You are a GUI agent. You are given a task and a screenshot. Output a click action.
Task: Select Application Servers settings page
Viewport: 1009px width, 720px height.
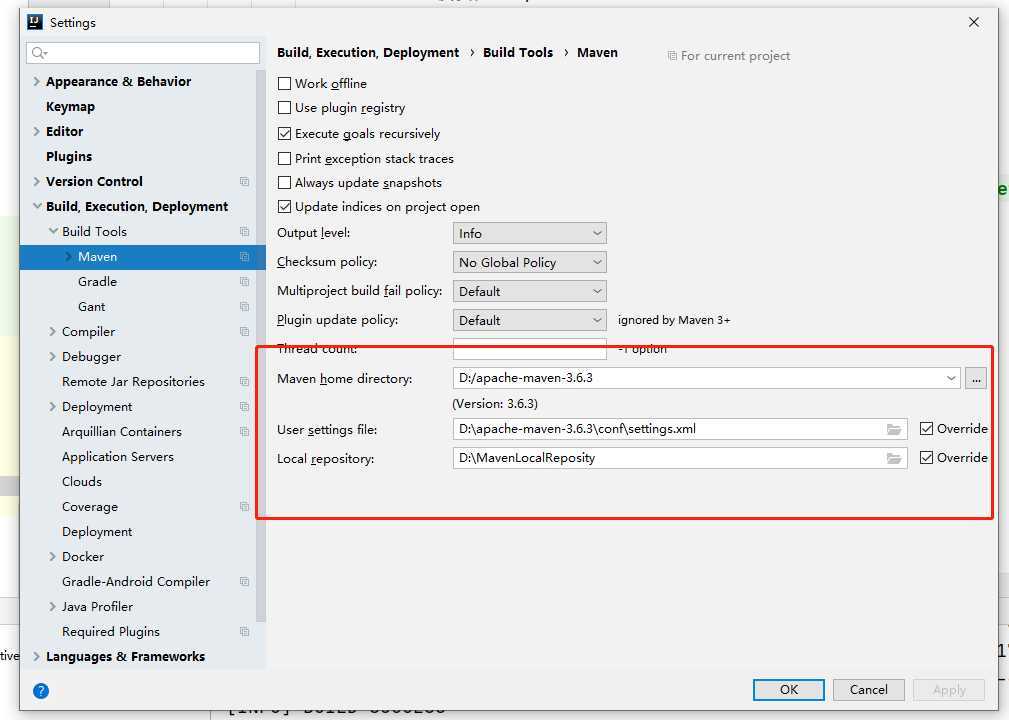coord(118,457)
